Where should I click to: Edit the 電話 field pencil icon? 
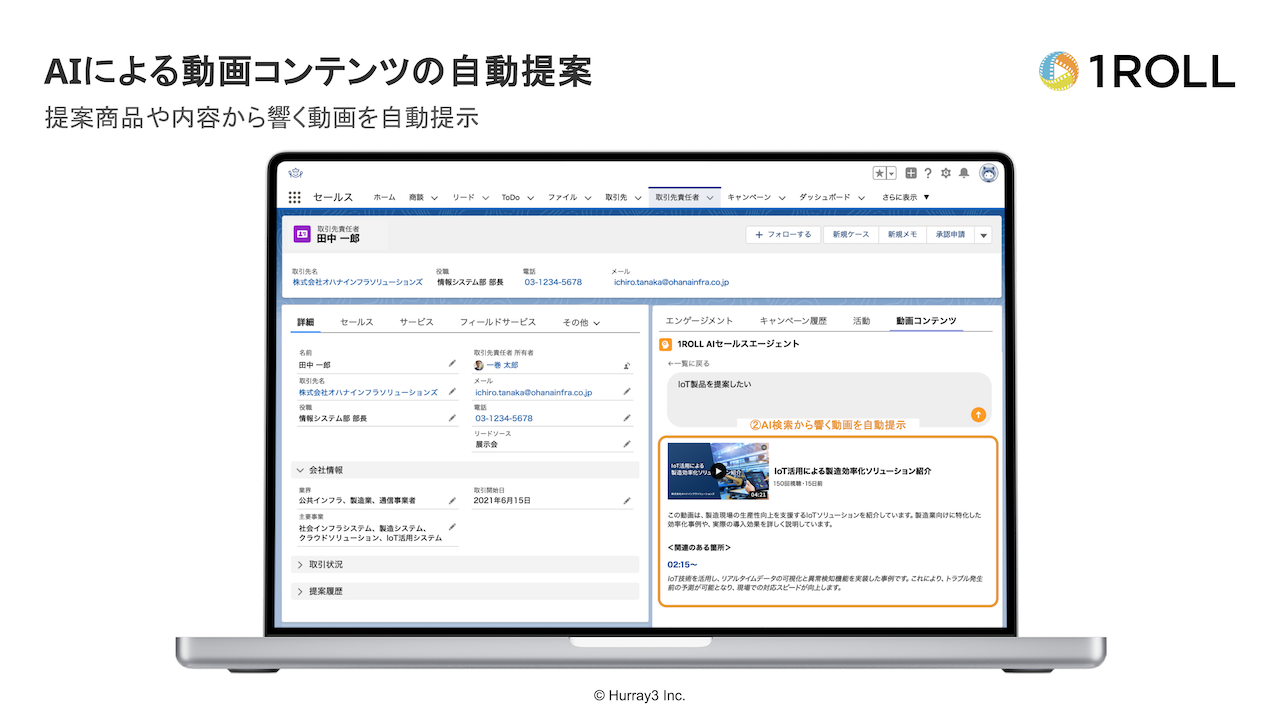tap(627, 418)
